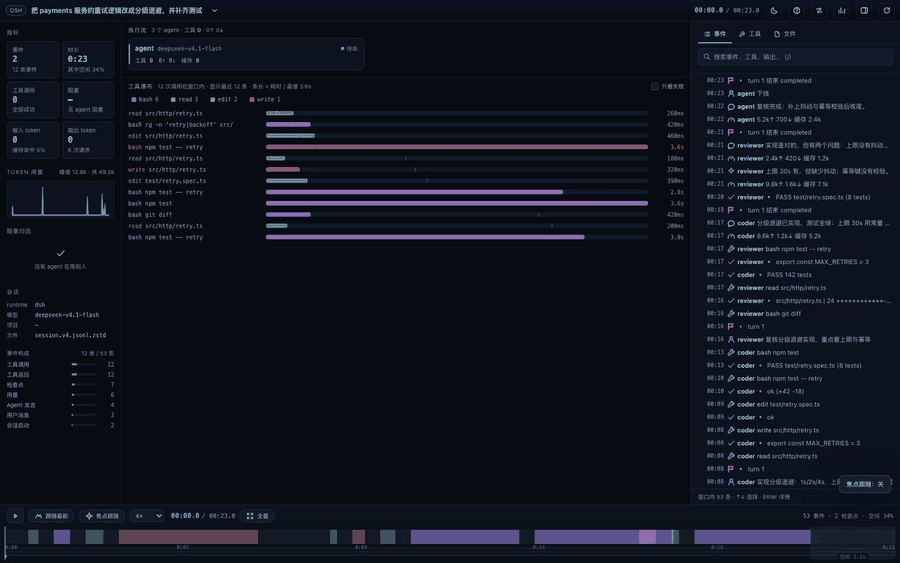
Task: Click the session.v4.jsonl.zstd file name
Action: [x=70, y=335]
